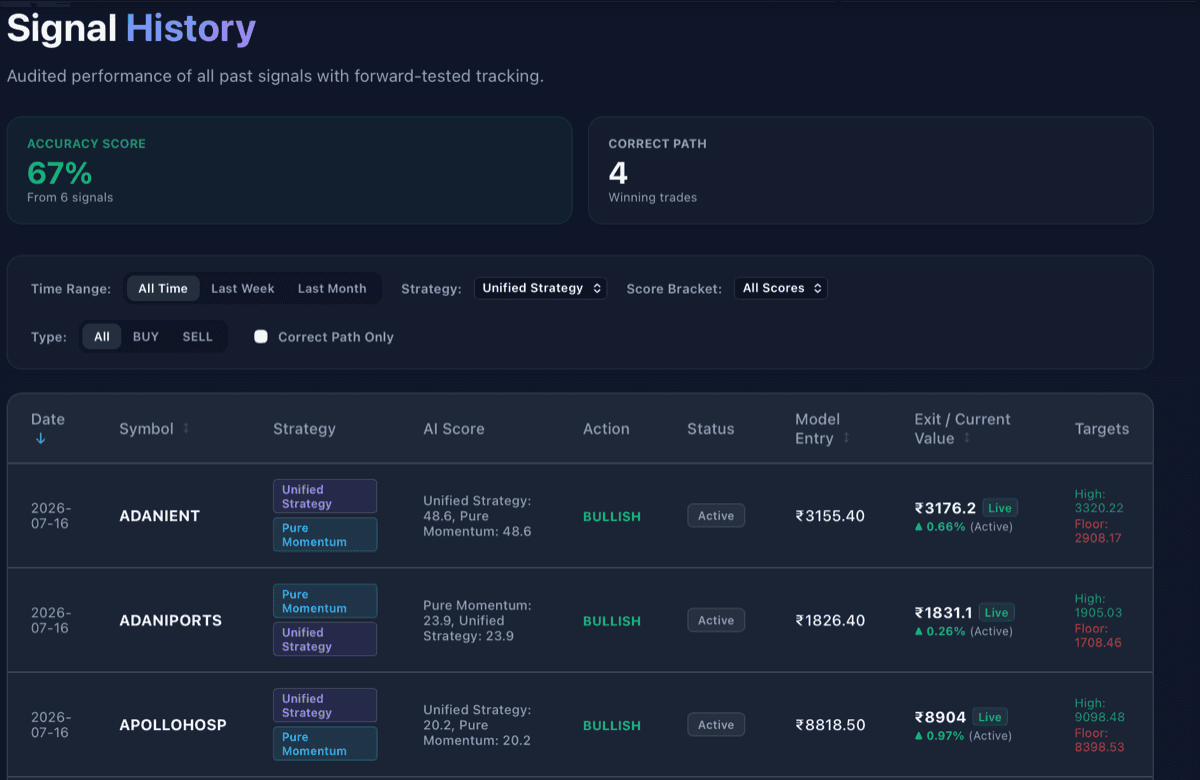Screen dimensions: 1200x780
Task: Click Active status badge for ADANIENT
Action: click(x=716, y=516)
